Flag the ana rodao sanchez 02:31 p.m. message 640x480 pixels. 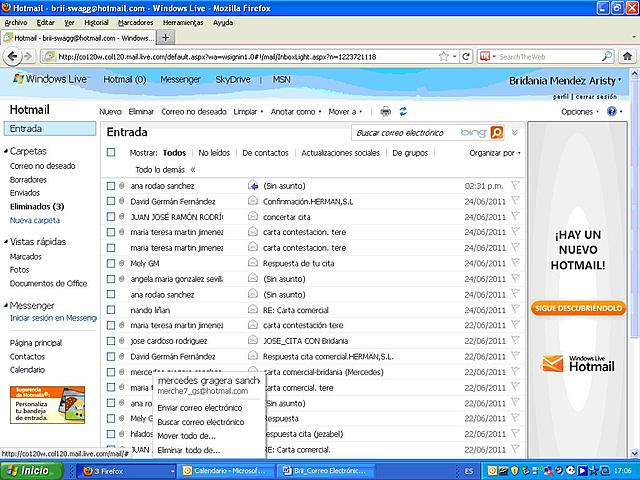[x=515, y=185]
